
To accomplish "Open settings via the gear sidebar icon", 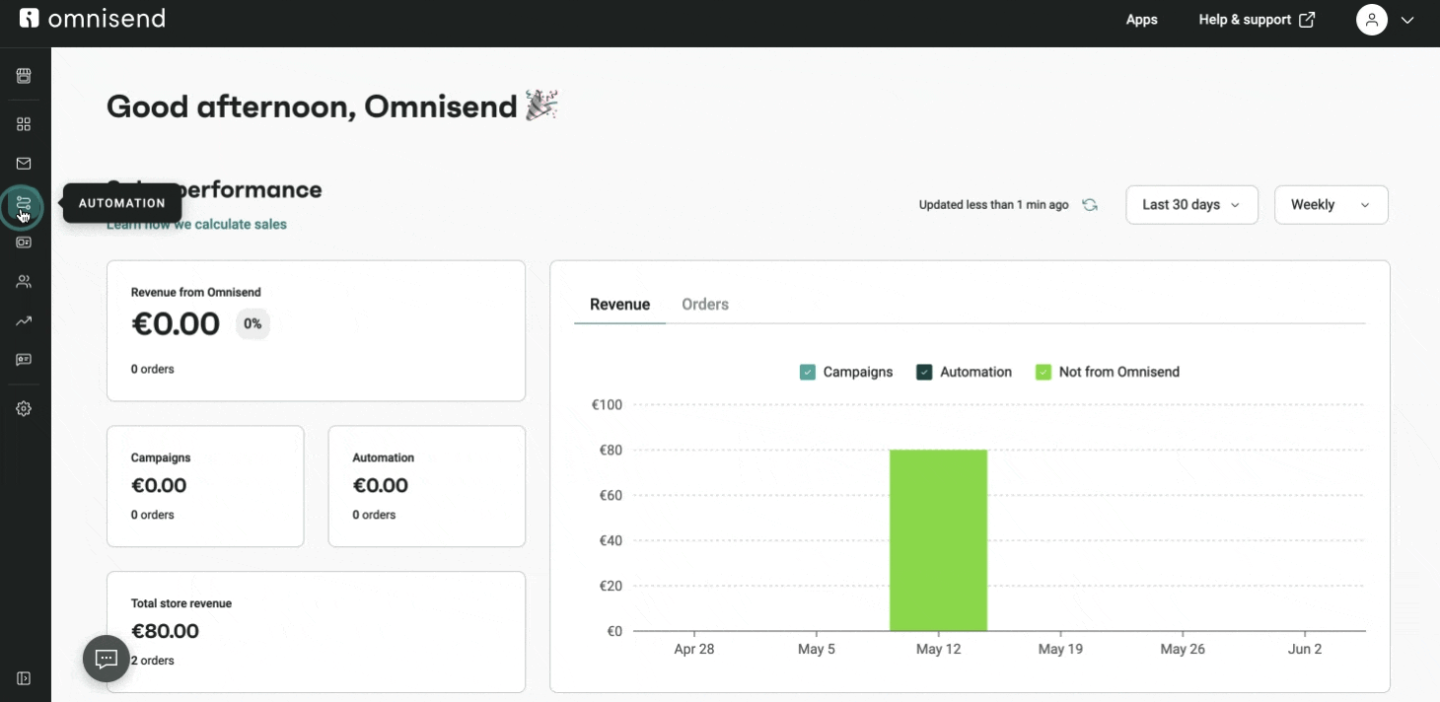I will [24, 409].
